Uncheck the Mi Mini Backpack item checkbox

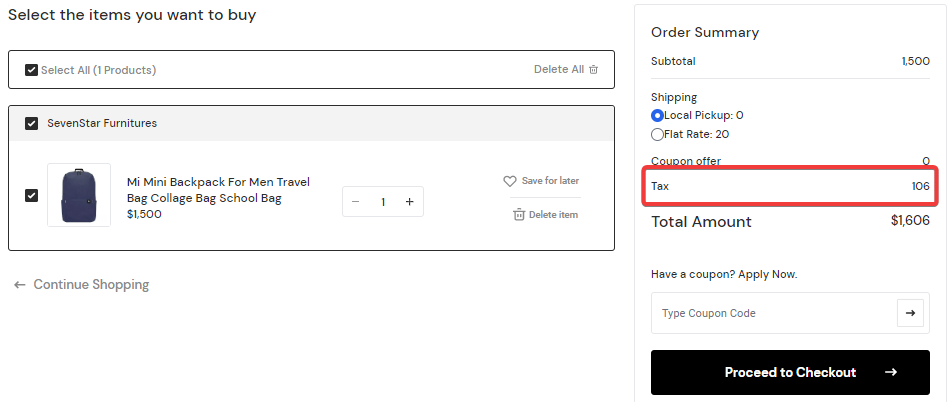click(x=32, y=195)
